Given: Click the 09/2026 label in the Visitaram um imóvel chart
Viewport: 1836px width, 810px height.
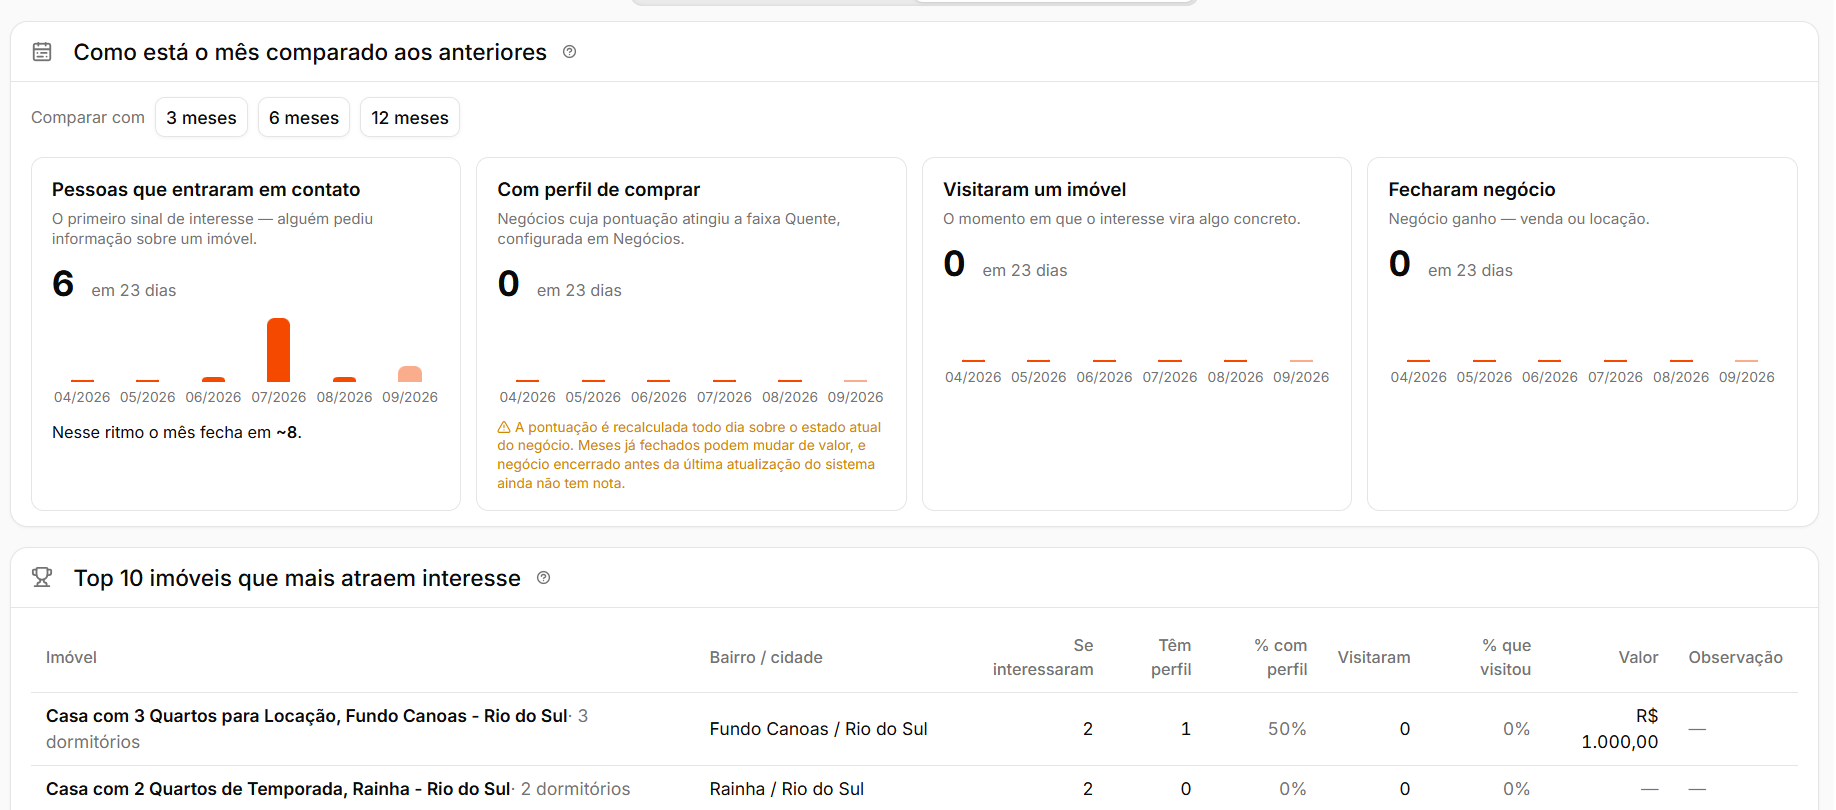Looking at the screenshot, I should (x=1301, y=377).
